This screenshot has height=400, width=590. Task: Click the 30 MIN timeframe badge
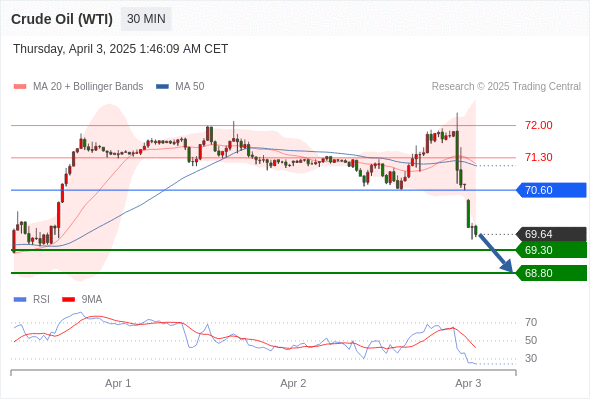click(146, 19)
